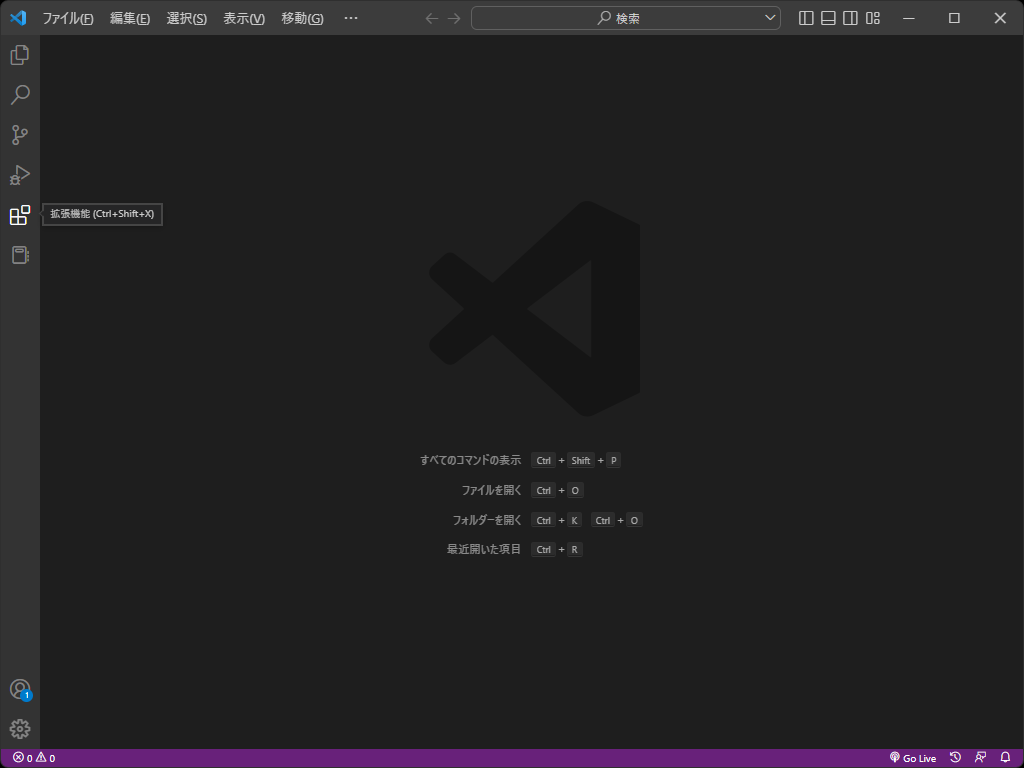Open the 選択(S) menu

(x=187, y=18)
